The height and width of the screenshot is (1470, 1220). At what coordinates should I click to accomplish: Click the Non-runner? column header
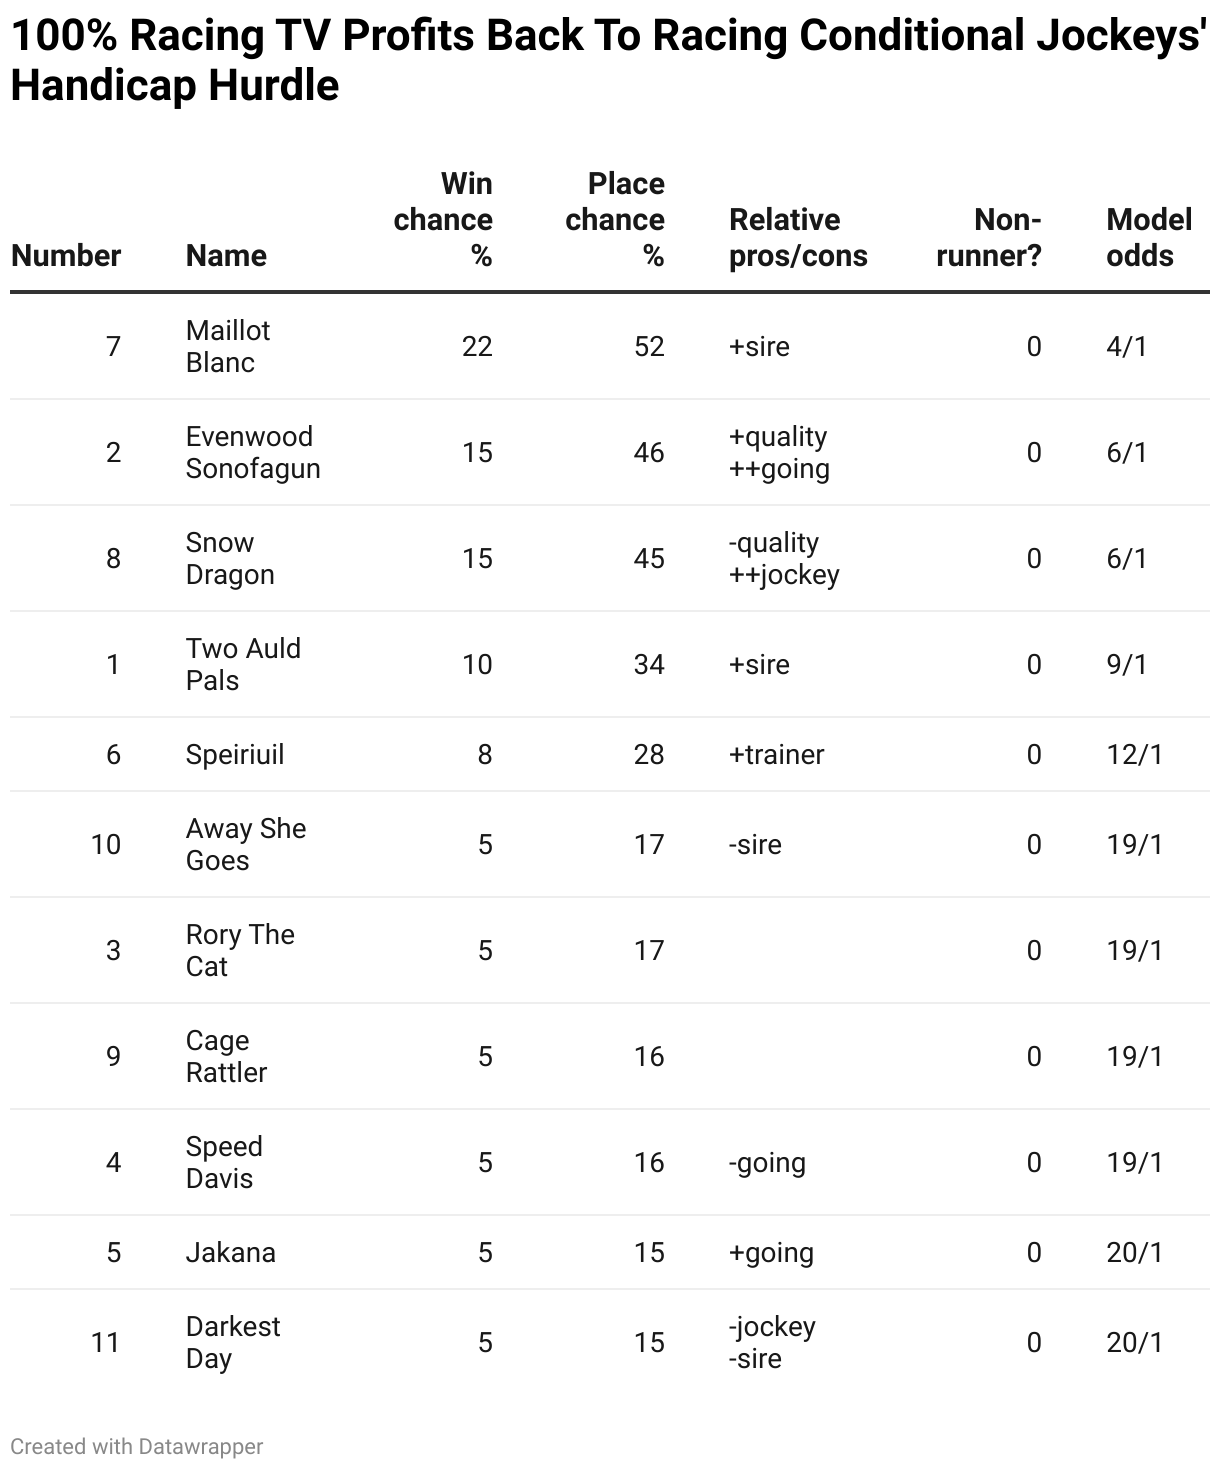[x=989, y=238]
